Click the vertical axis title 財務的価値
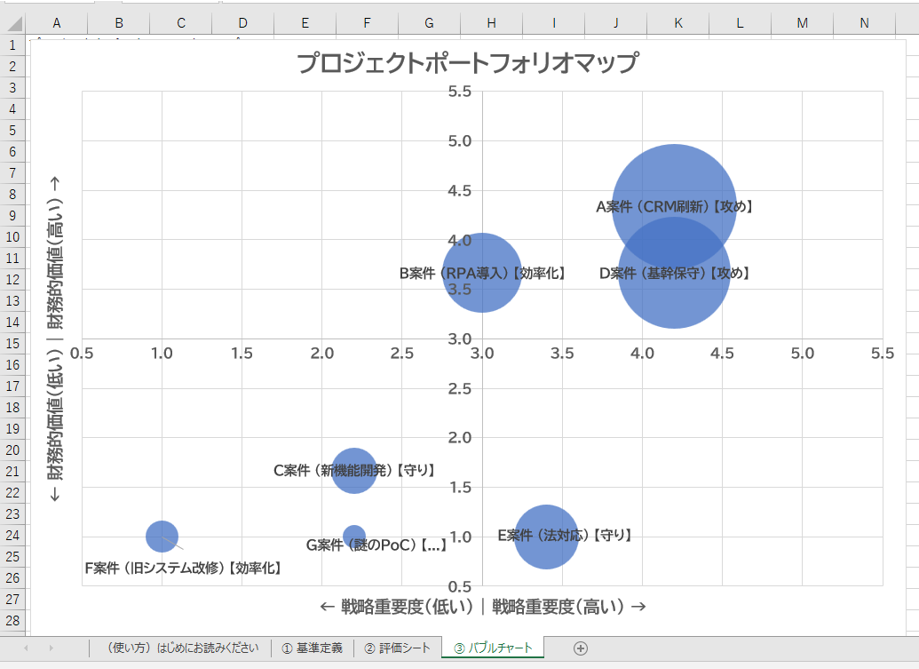Viewport: 919px width, 669px height. [x=56, y=340]
